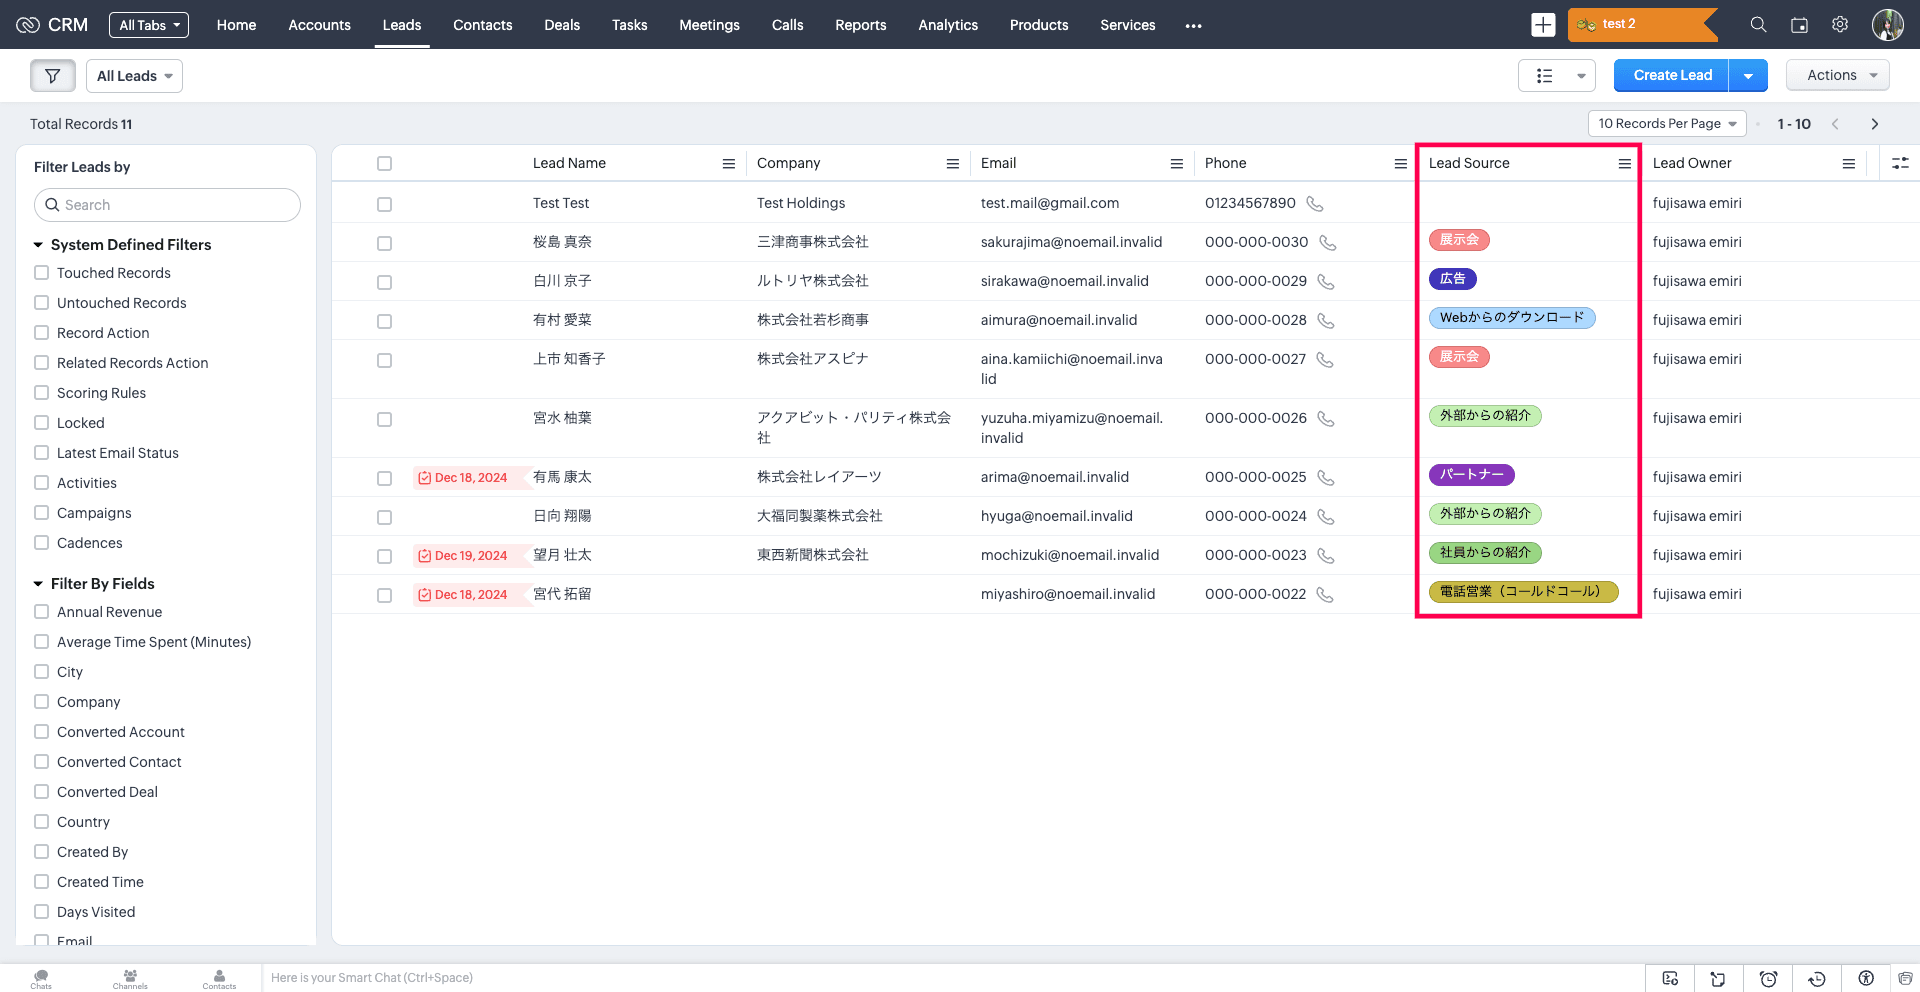
Task: Click phone icon beside 000-000-0030
Action: click(x=1327, y=243)
